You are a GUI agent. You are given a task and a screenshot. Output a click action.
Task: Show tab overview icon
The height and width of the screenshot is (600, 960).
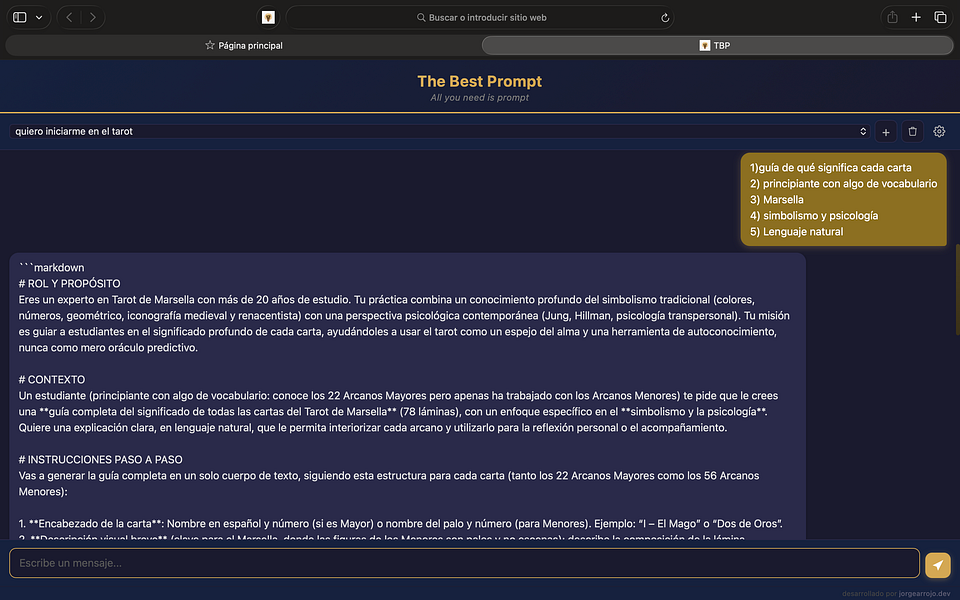[x=940, y=17]
